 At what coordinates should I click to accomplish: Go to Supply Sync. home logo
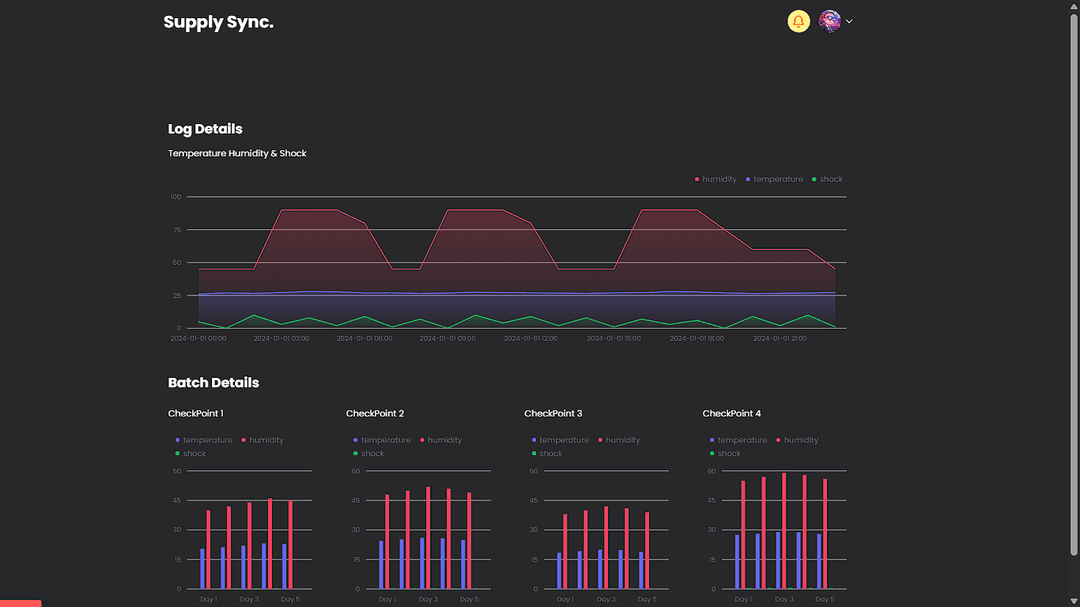click(218, 22)
